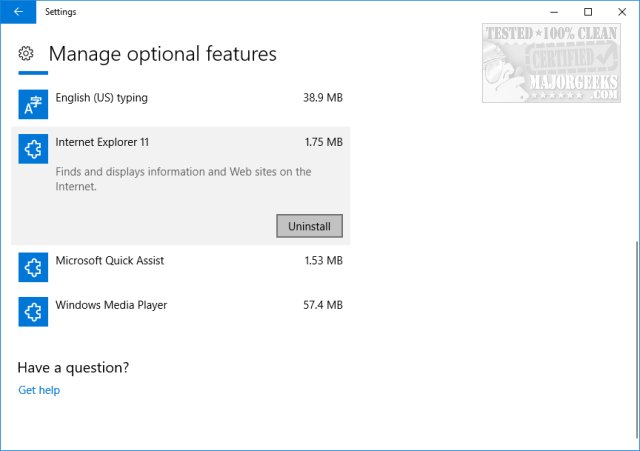The width and height of the screenshot is (640, 451).
Task: Click the 57.4 MB size value
Action: pyautogui.click(x=323, y=305)
